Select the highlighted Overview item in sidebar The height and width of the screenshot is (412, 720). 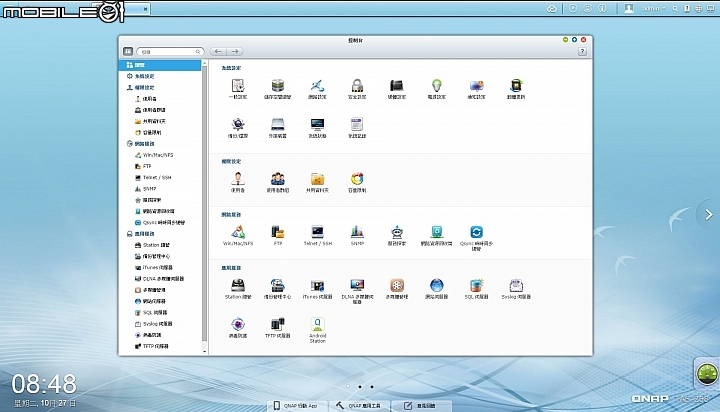pyautogui.click(x=160, y=65)
